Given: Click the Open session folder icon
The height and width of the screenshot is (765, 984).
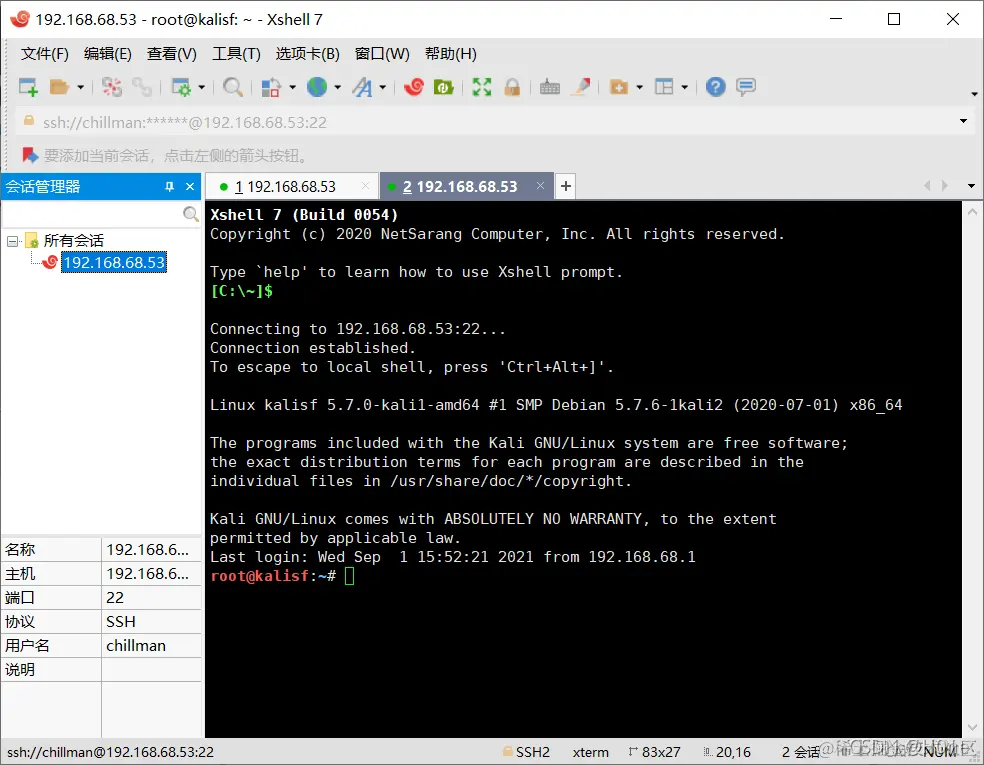Looking at the screenshot, I should click(x=59, y=87).
